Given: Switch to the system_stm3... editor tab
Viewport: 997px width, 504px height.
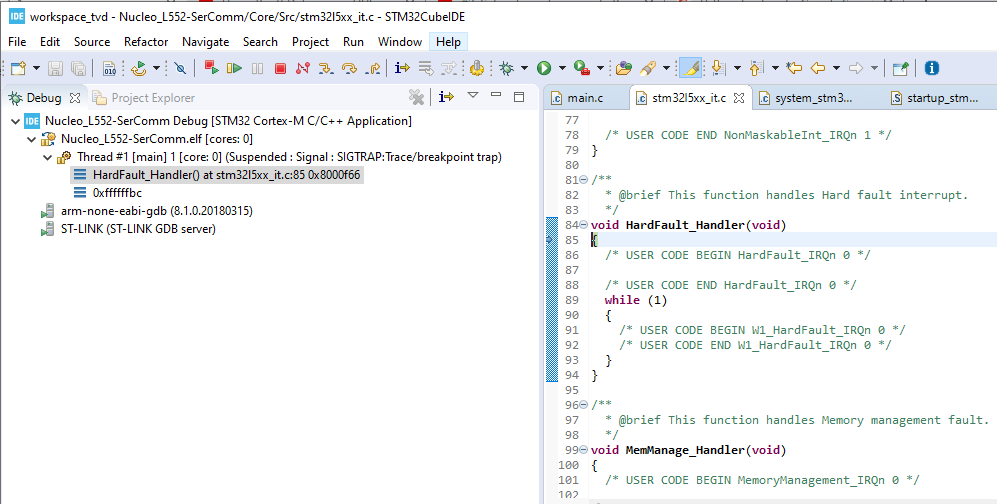Looking at the screenshot, I should tap(805, 98).
